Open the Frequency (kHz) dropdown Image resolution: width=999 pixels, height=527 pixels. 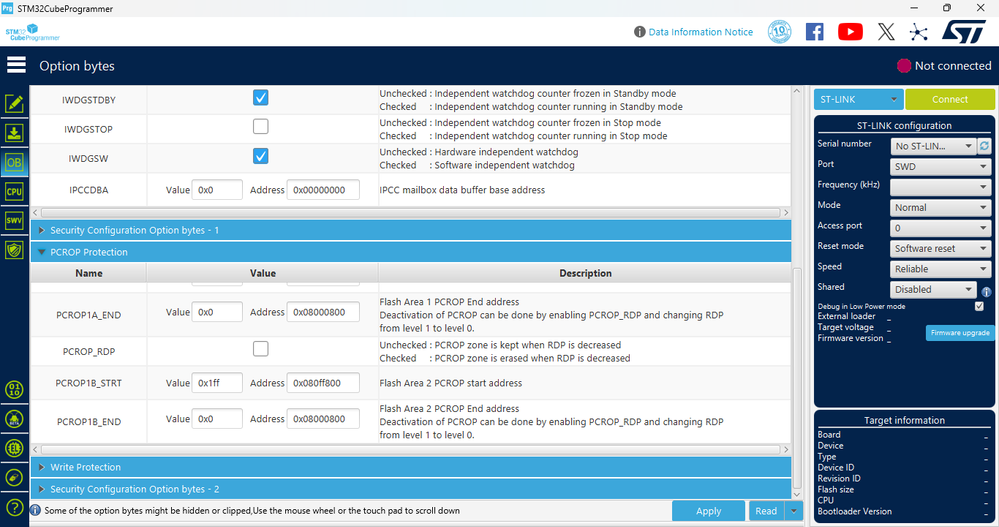coord(940,187)
